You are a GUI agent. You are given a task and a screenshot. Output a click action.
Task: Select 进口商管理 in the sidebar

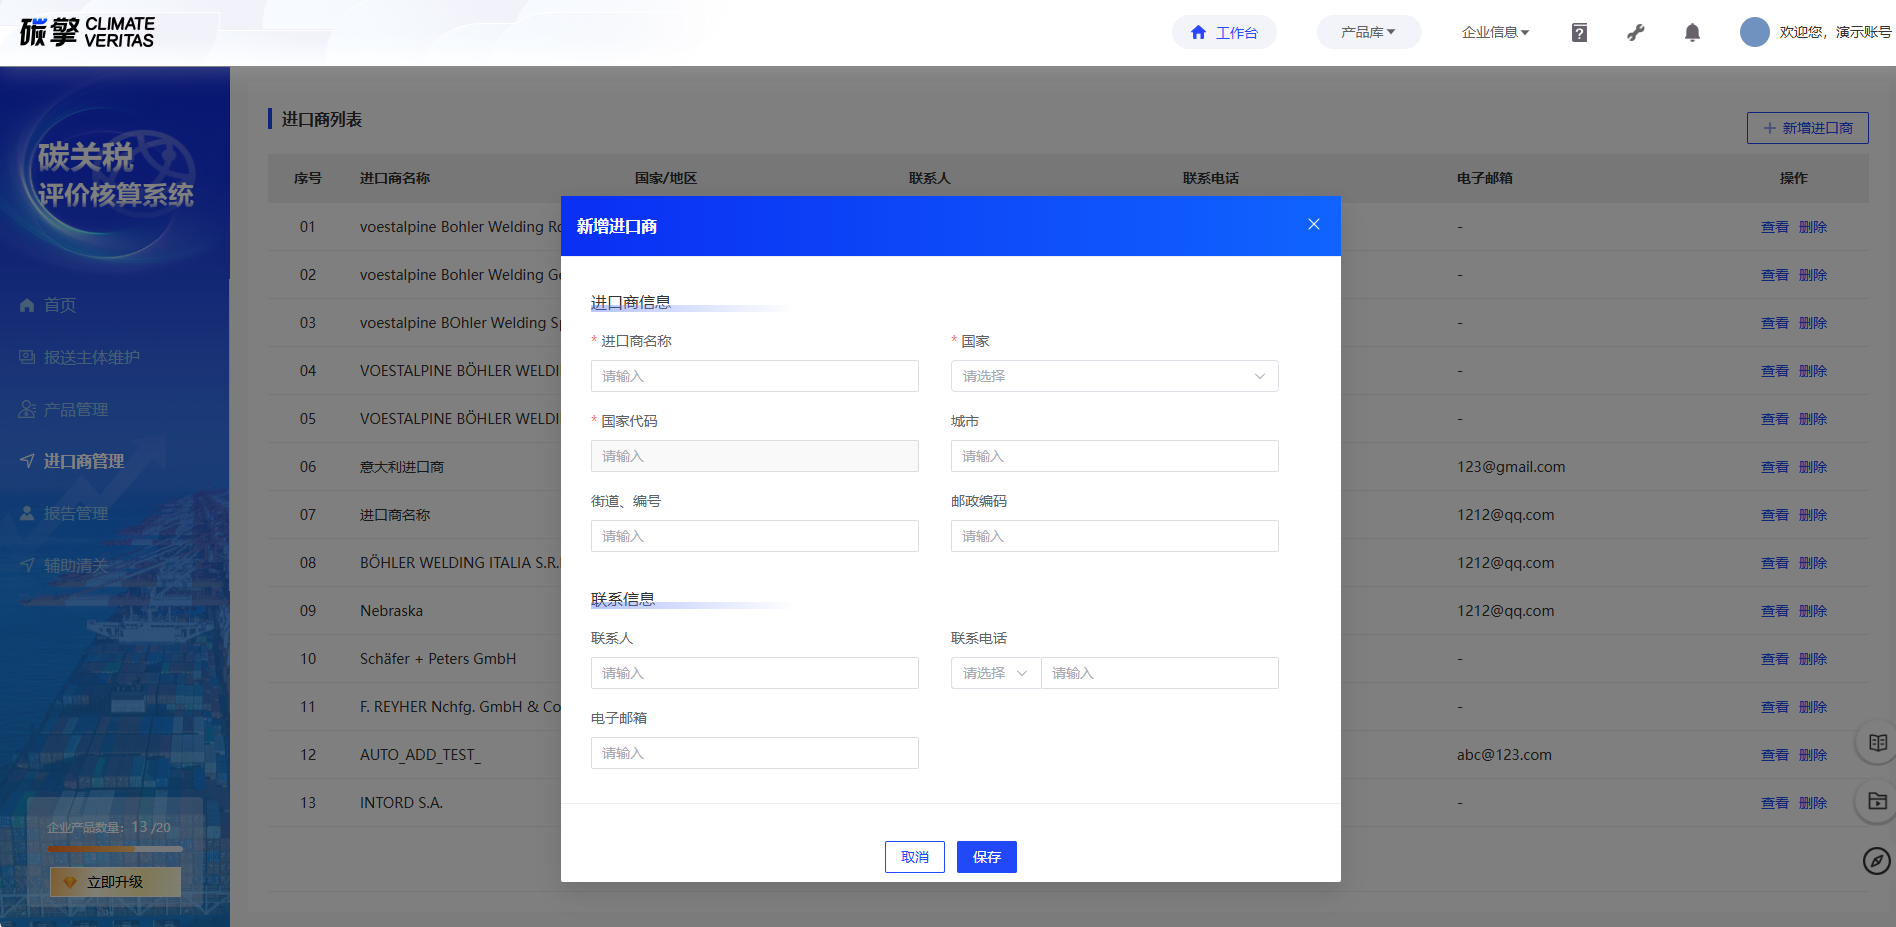coord(84,461)
